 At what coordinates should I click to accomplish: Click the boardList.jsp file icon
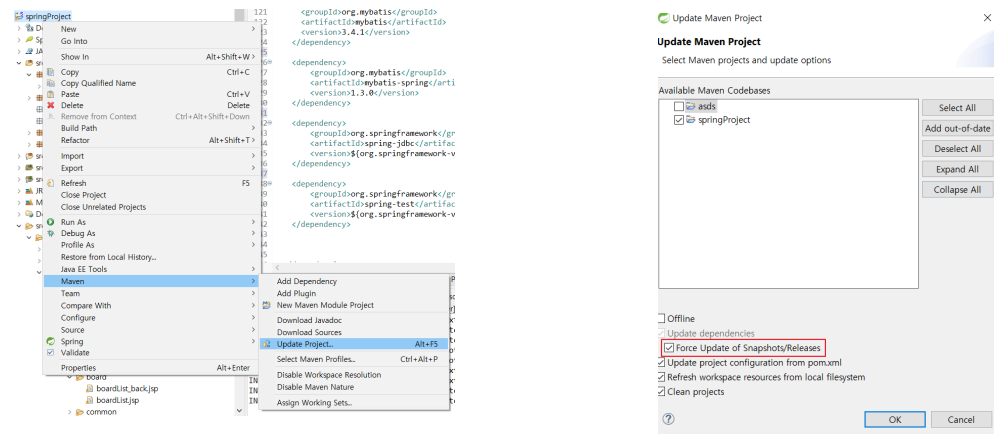pyautogui.click(x=90, y=400)
